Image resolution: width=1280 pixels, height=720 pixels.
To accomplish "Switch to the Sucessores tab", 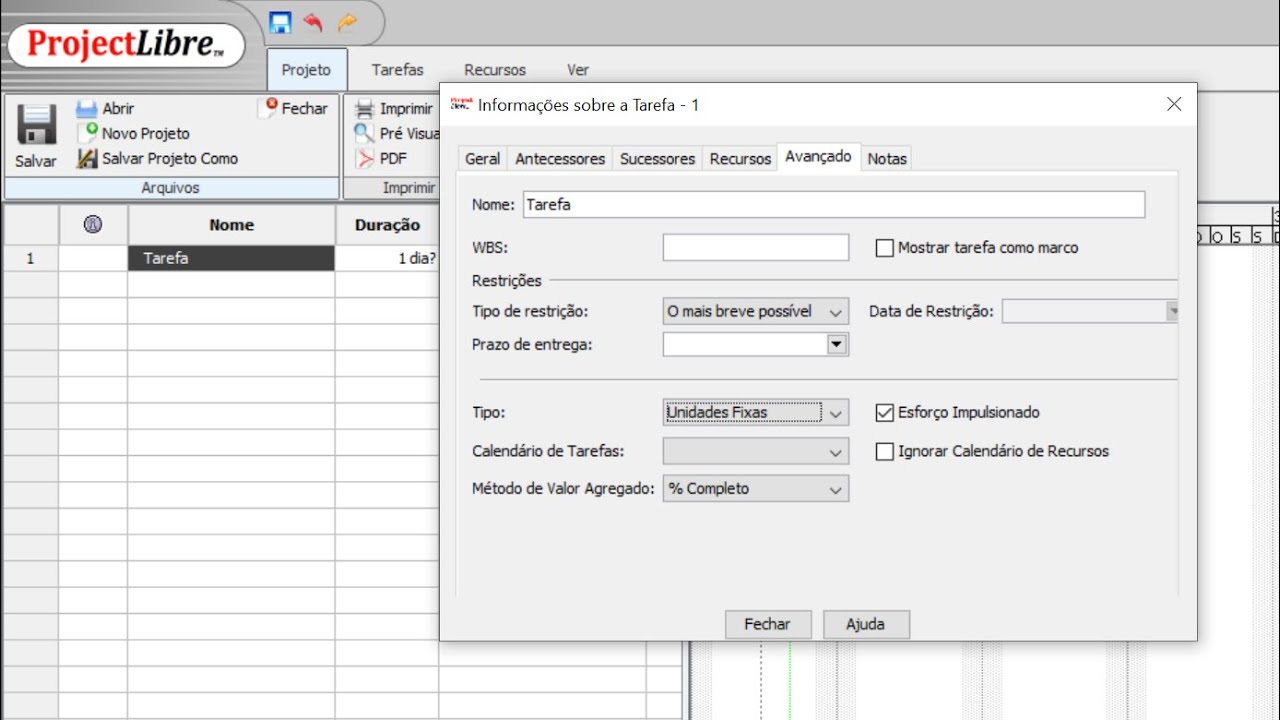I will tap(657, 159).
